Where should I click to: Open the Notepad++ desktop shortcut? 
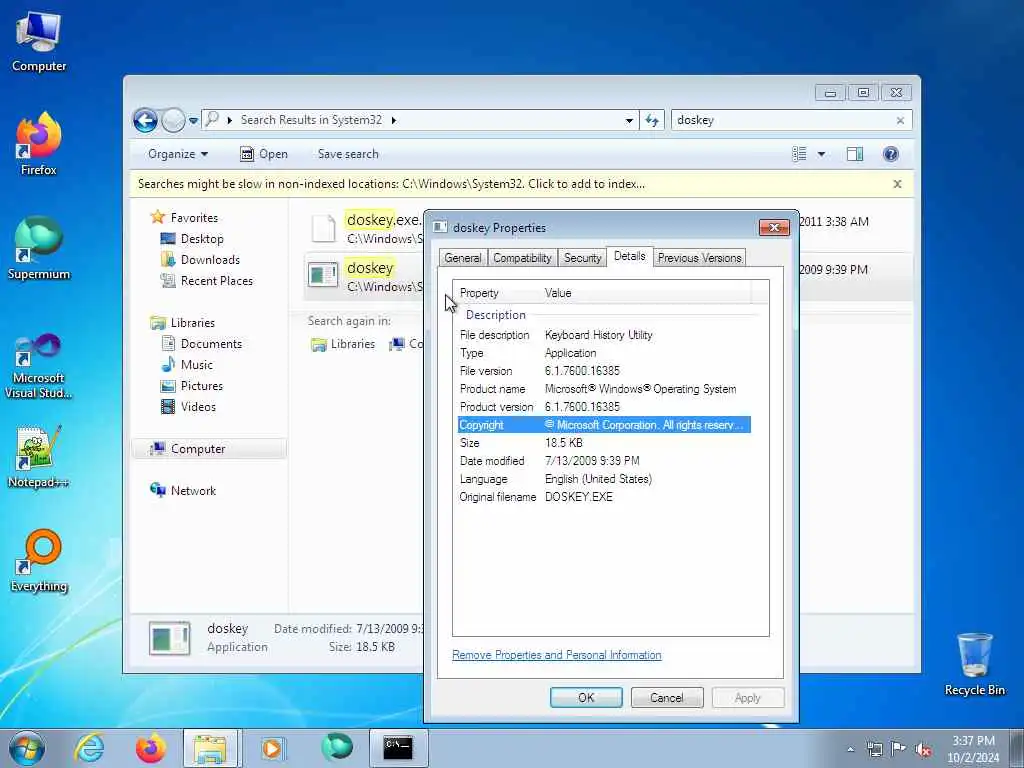pos(39,457)
